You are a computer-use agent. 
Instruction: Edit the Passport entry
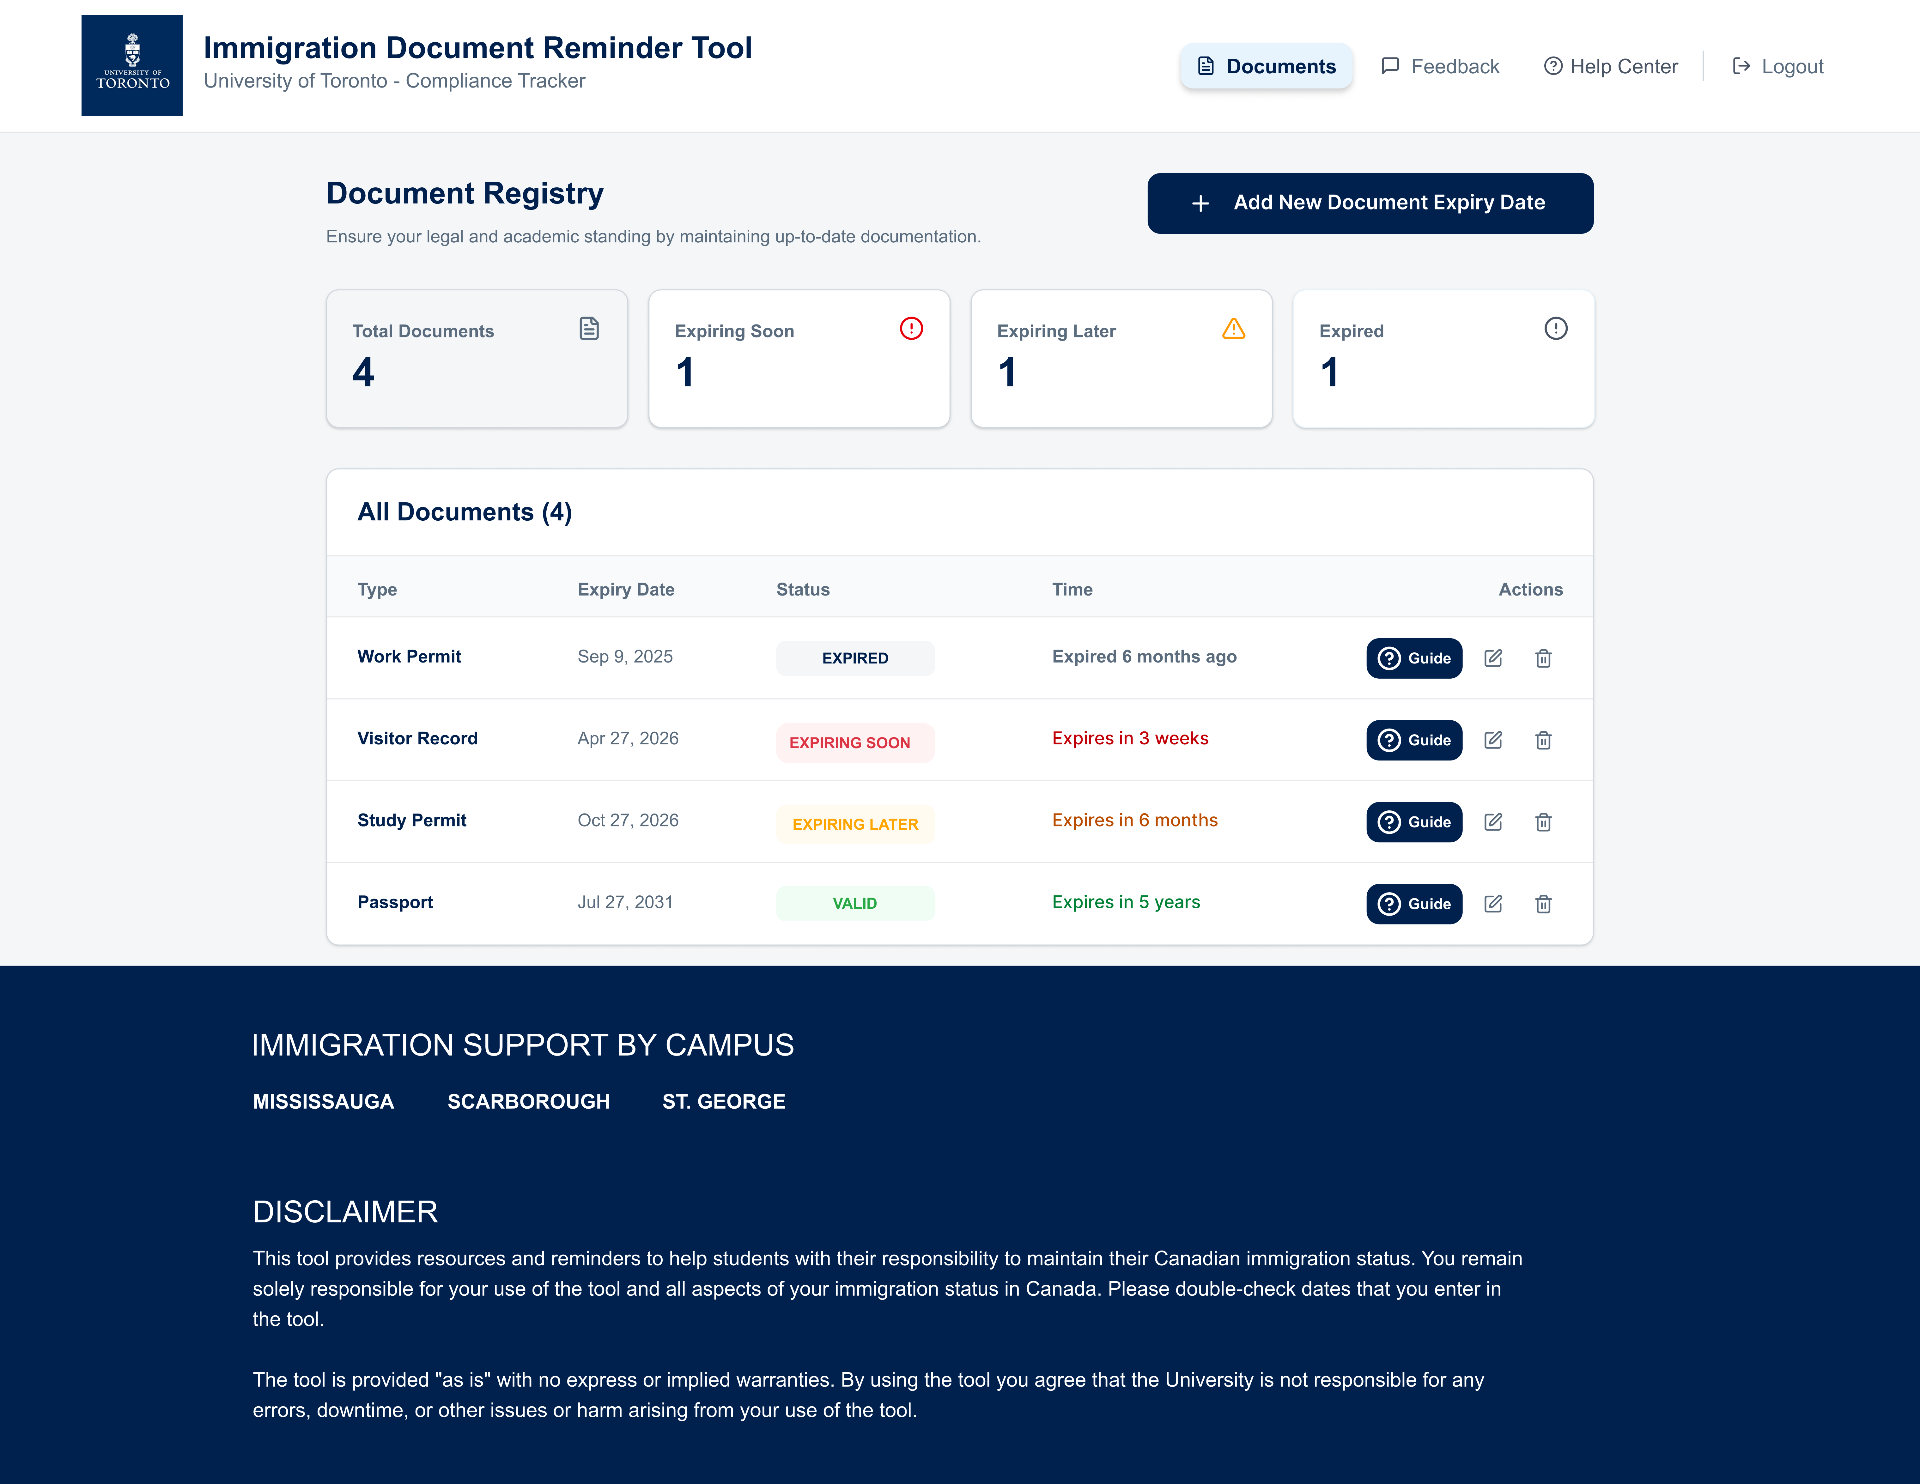pos(1493,904)
